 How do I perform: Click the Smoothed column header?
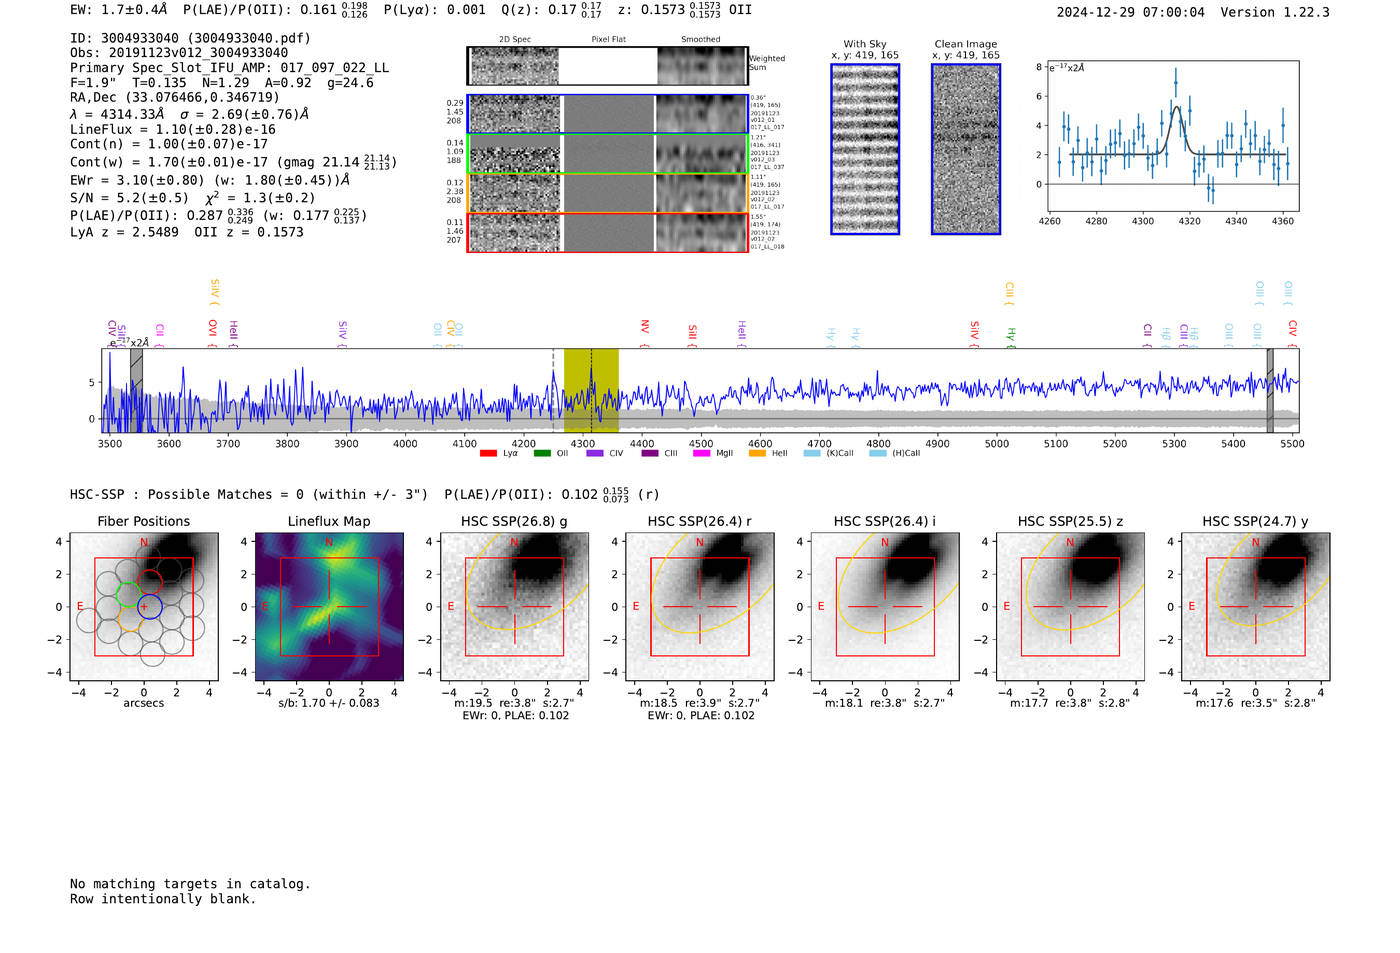coord(700,39)
